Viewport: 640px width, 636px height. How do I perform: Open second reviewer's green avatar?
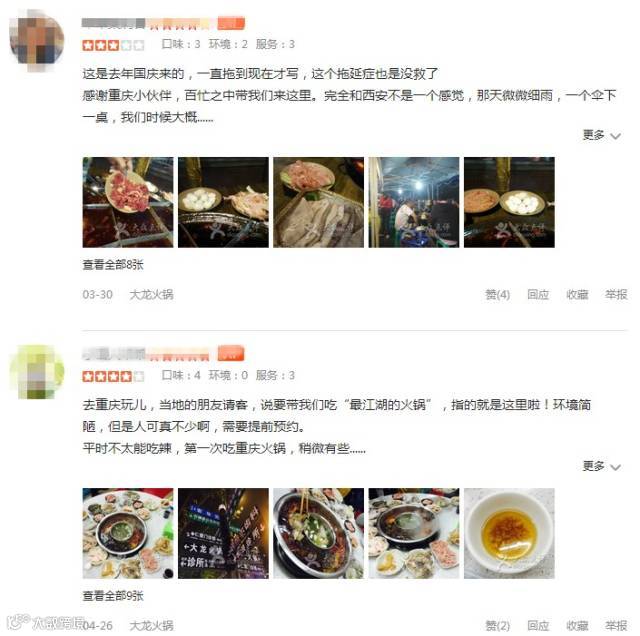[37, 371]
